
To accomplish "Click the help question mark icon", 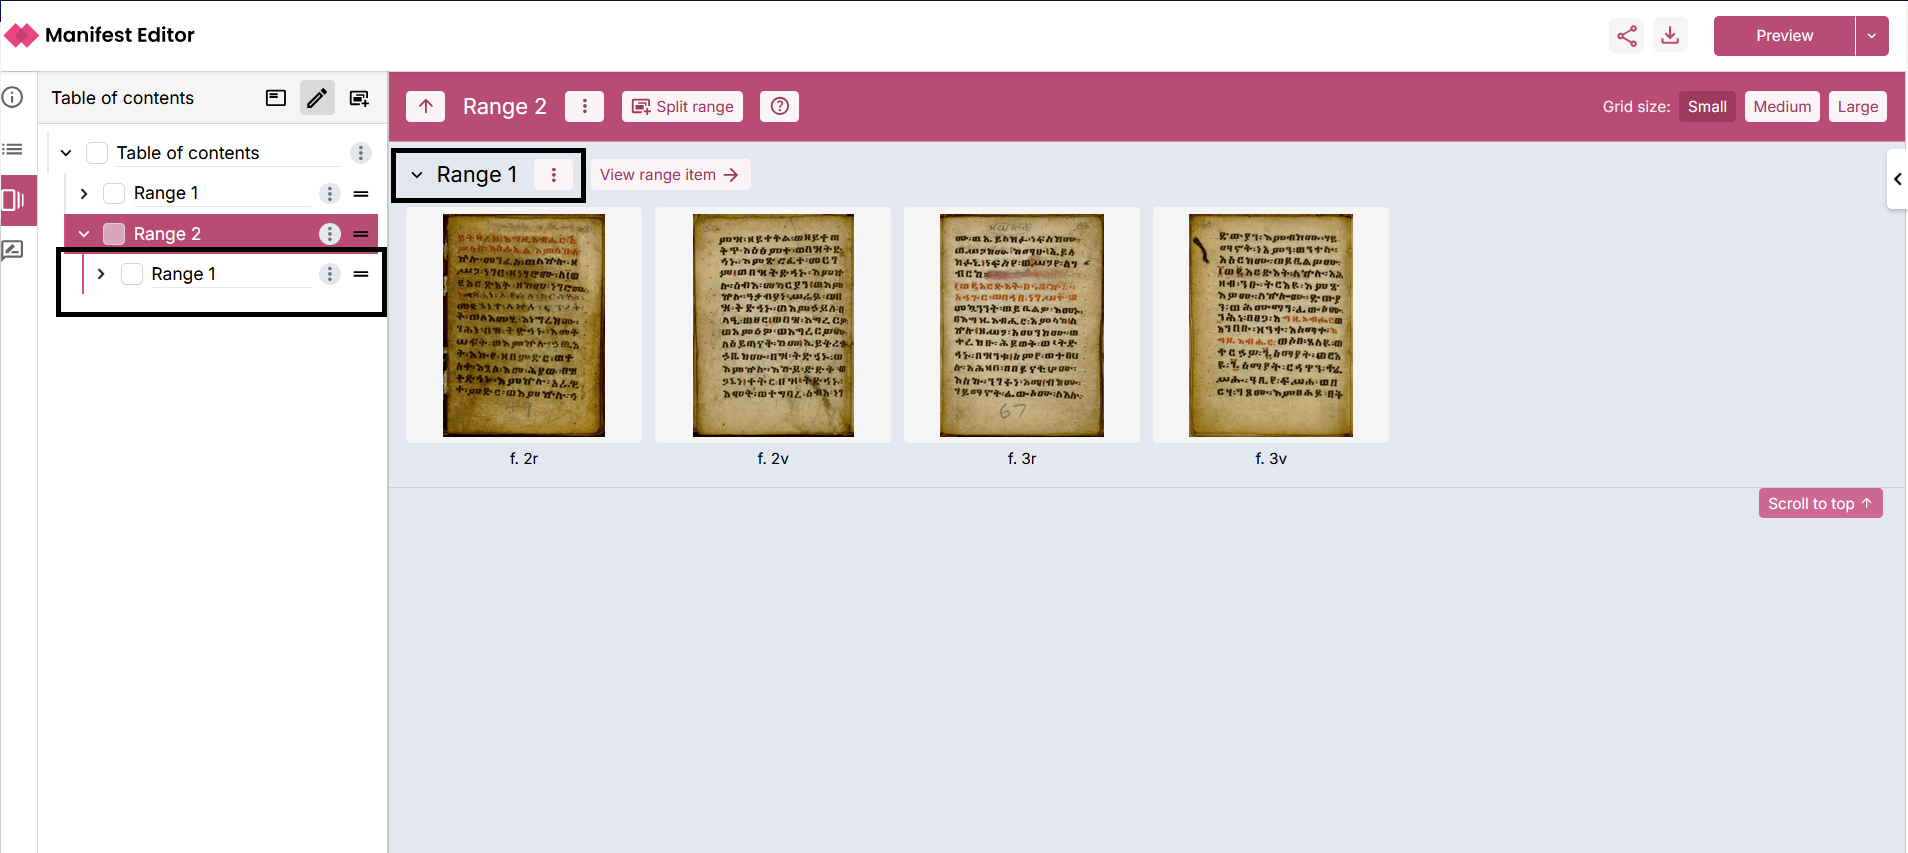I will (x=779, y=107).
